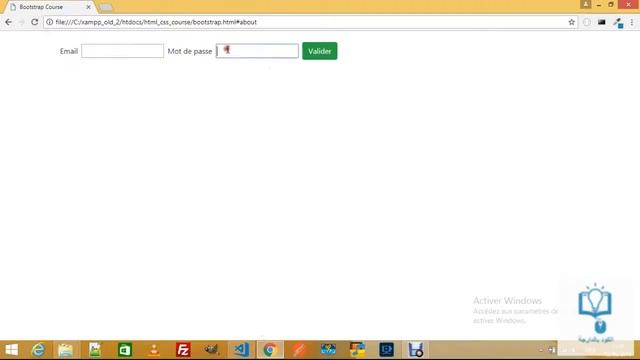Restore down the Chrome window
Viewport: 640px width, 360px height.
coord(611,4)
